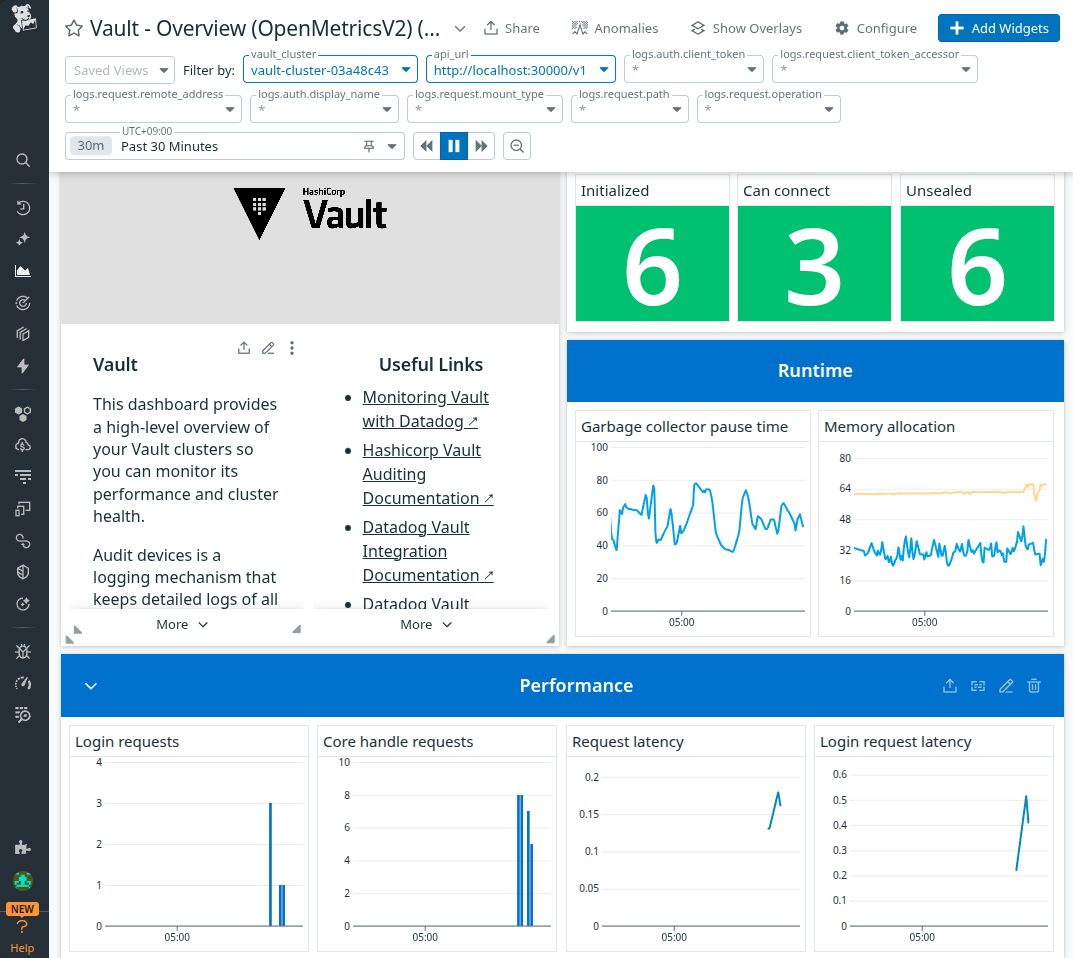Collapse the Performance group chevron
Screen dimensions: 1073x958
(x=91, y=686)
